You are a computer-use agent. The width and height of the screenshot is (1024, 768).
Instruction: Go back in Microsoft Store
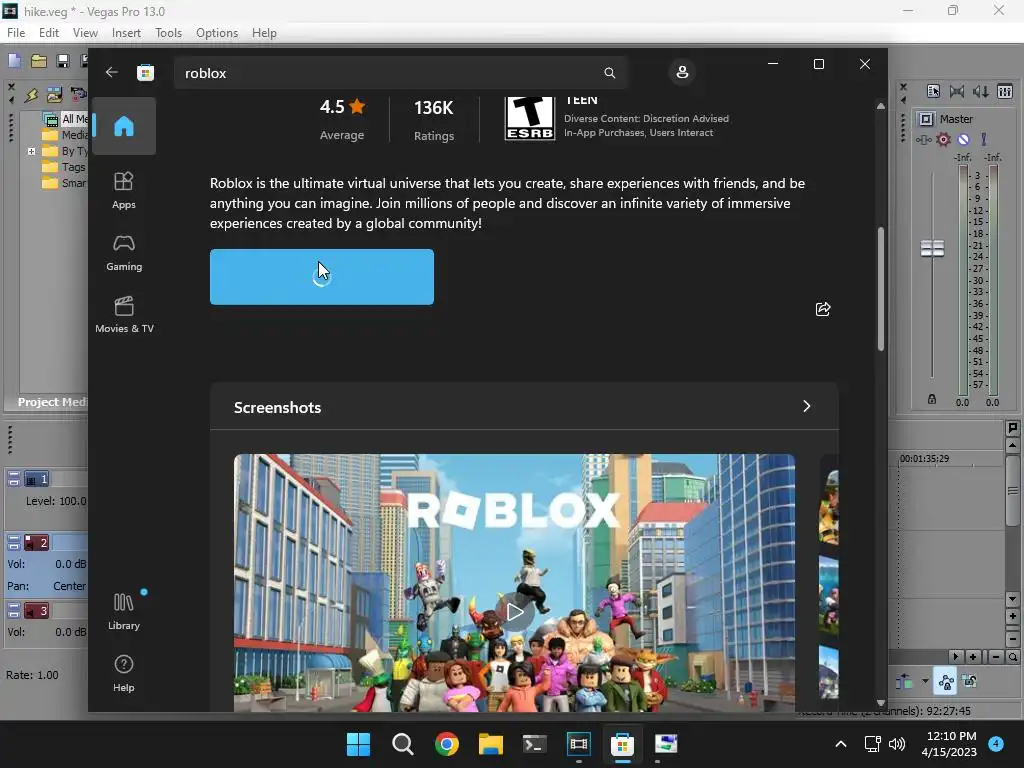tap(112, 72)
